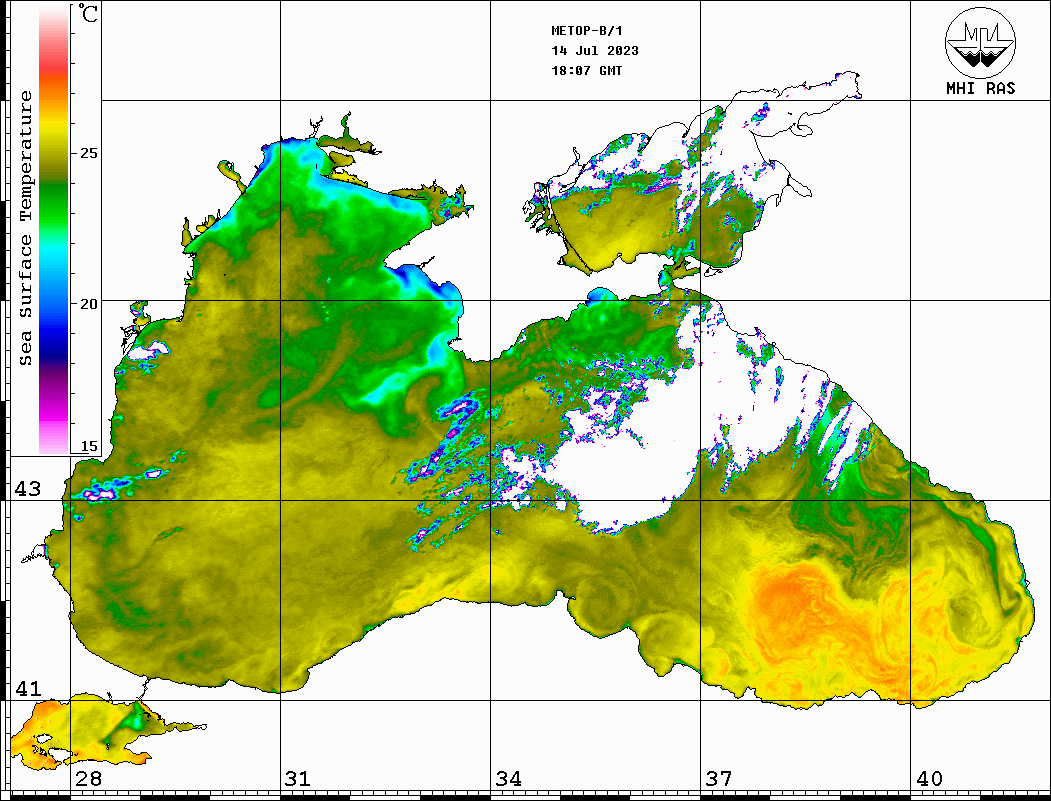This screenshot has height=801, width=1051.
Task: Click longitude label 34
Action: (x=508, y=779)
